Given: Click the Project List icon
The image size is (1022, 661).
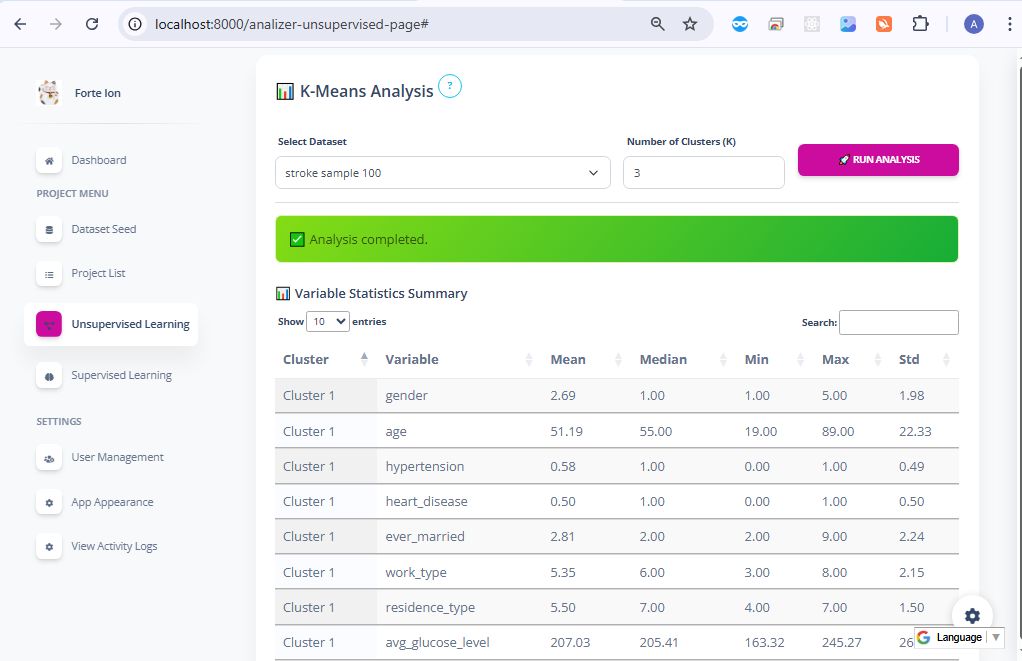Looking at the screenshot, I should (49, 273).
